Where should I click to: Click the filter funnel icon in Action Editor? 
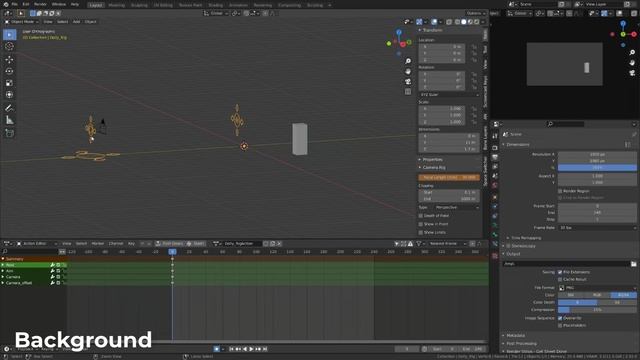[418, 244]
